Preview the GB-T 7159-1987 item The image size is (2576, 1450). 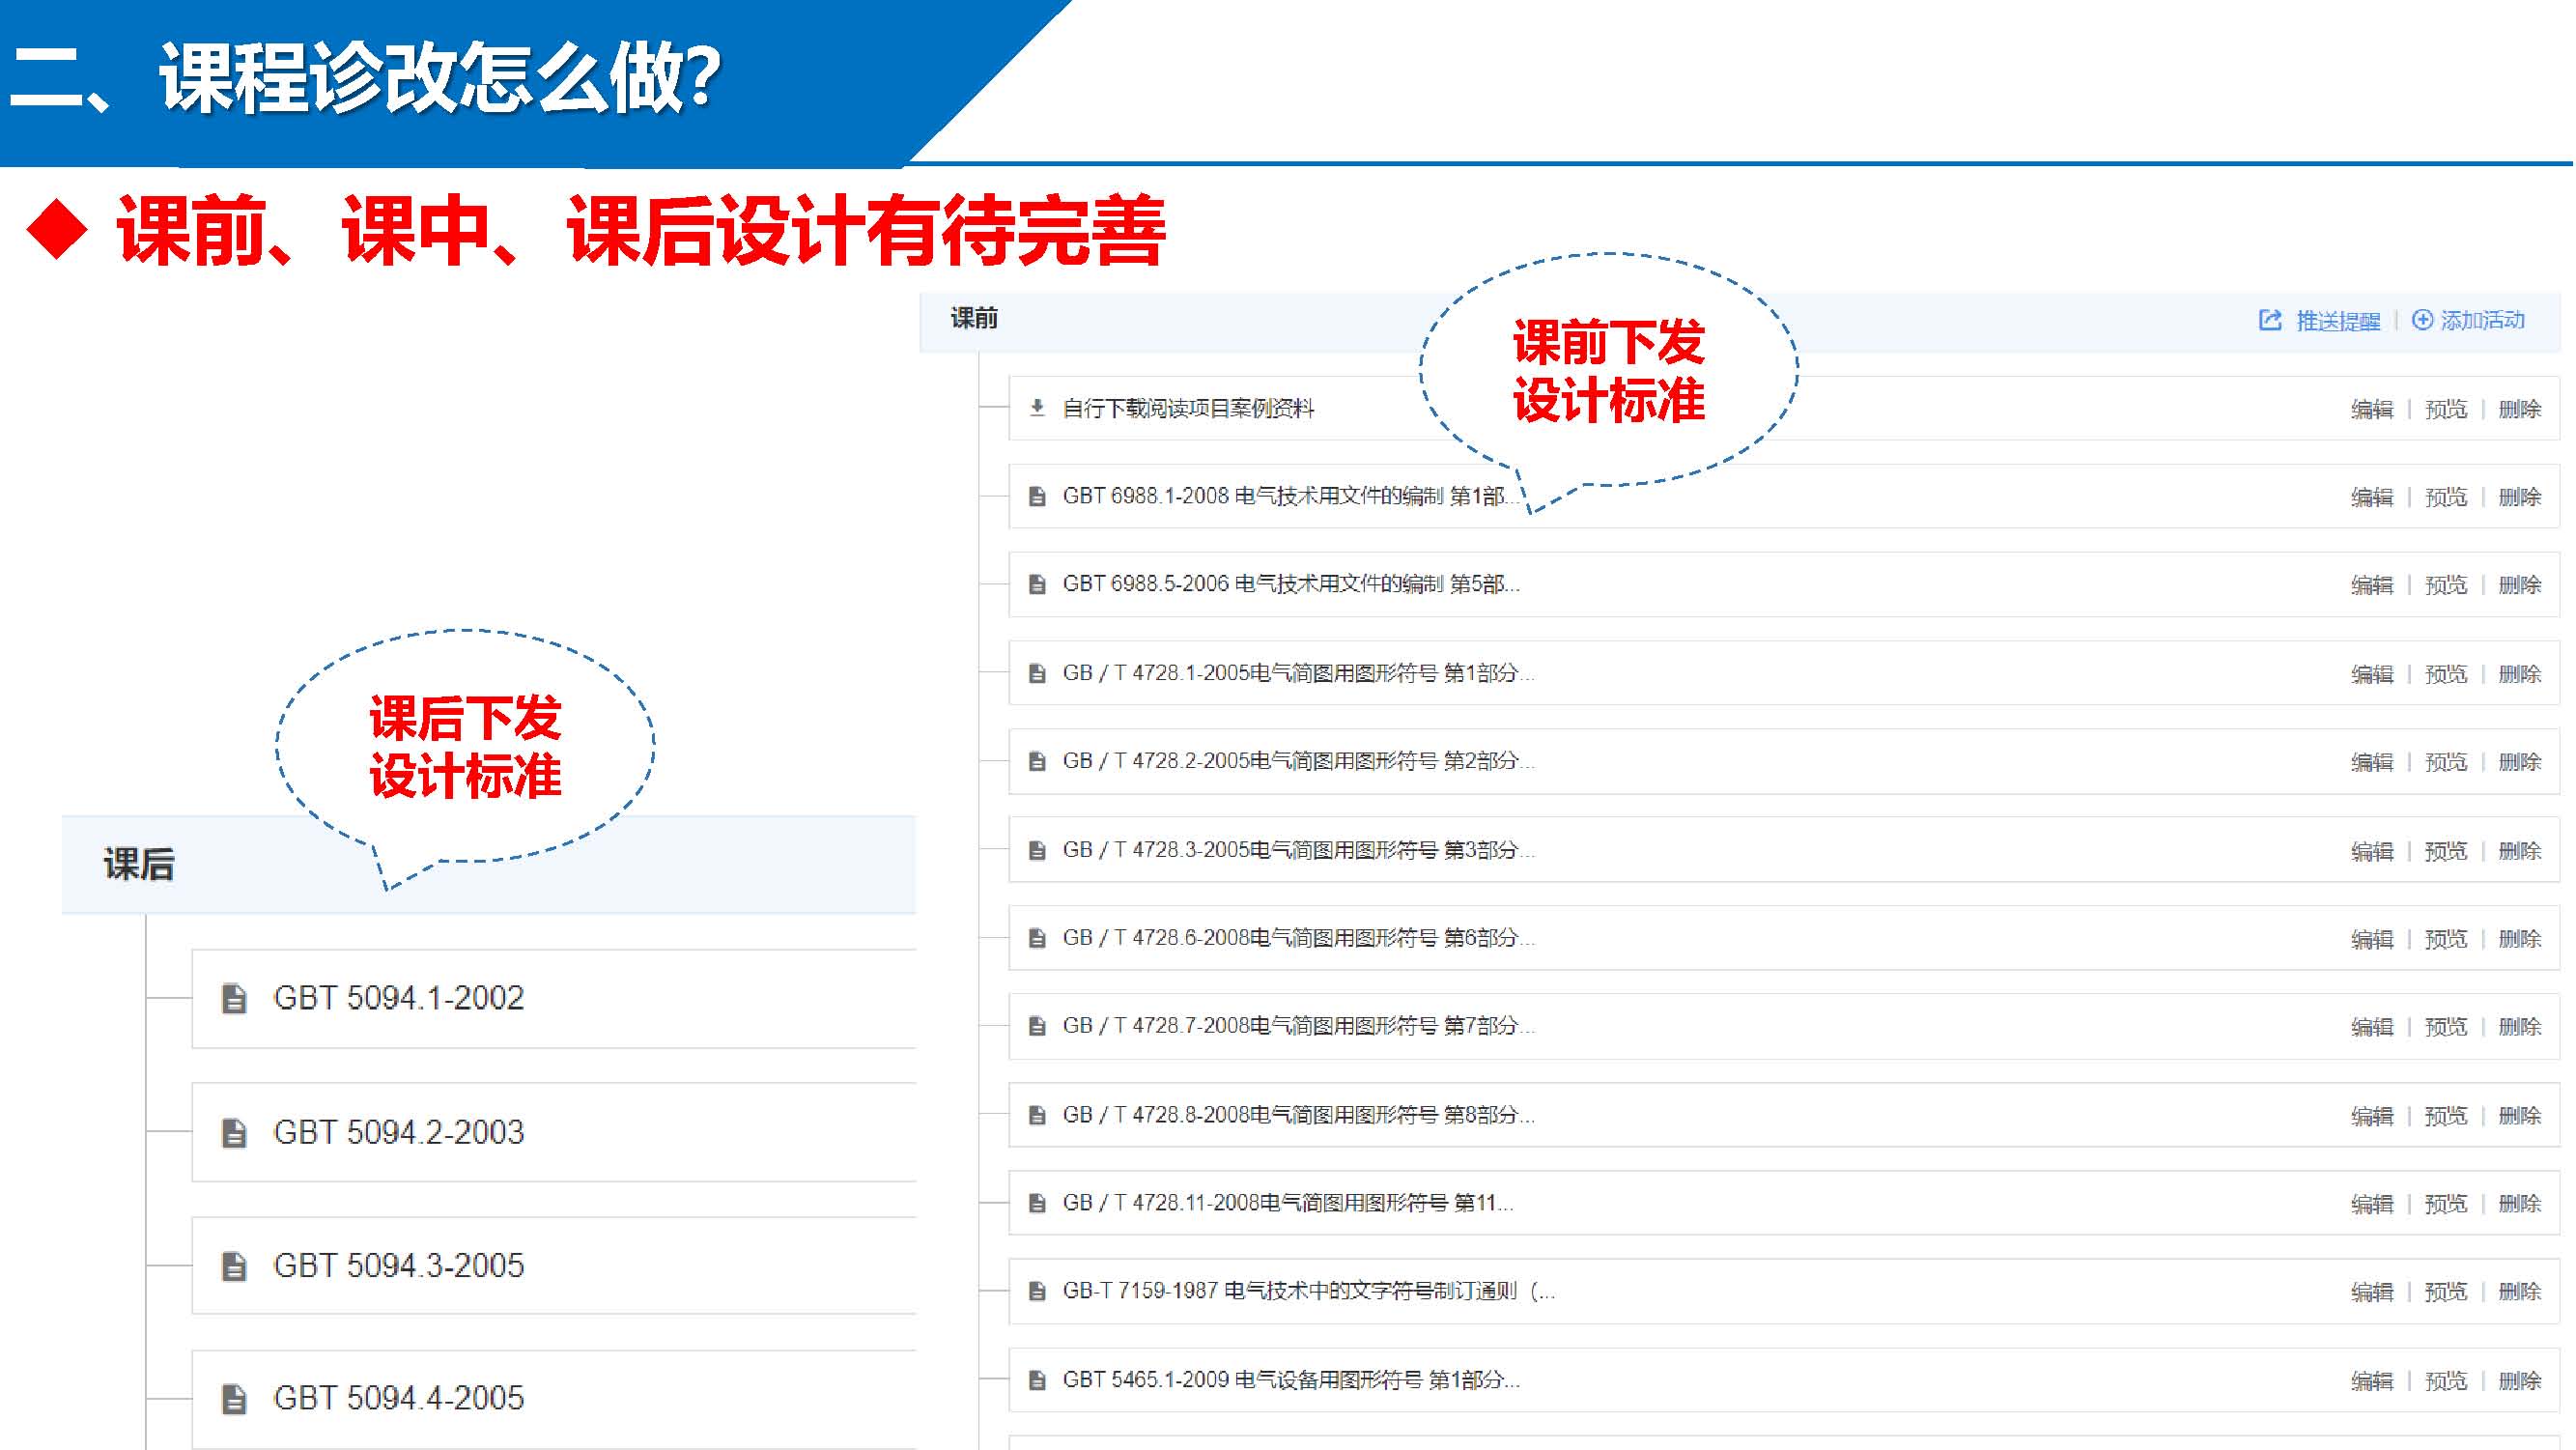click(2446, 1292)
